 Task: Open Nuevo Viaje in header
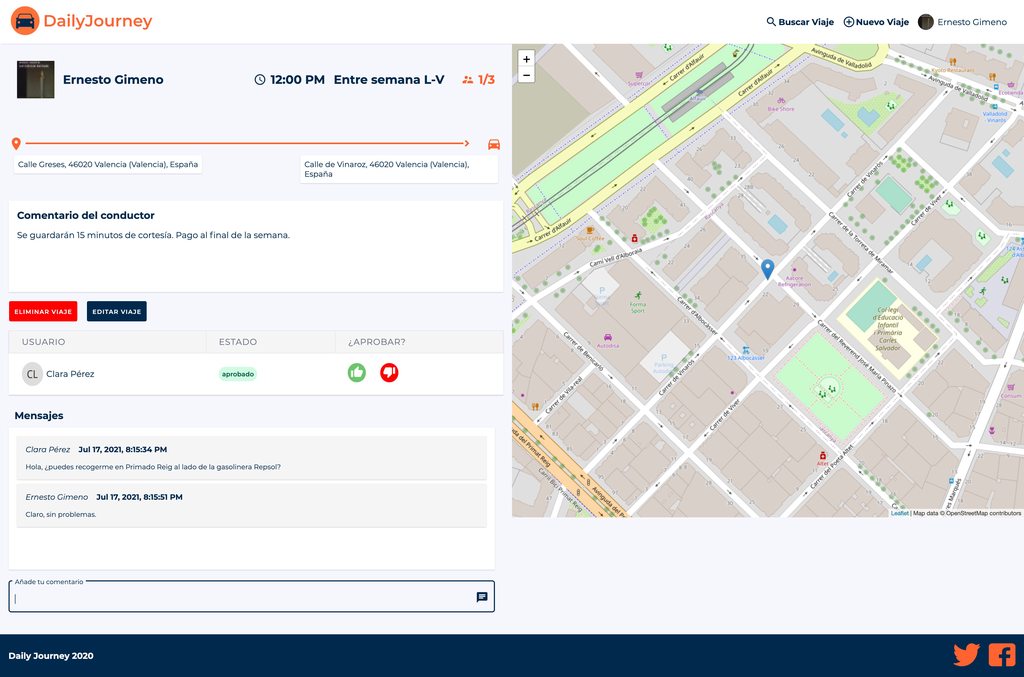coord(876,22)
